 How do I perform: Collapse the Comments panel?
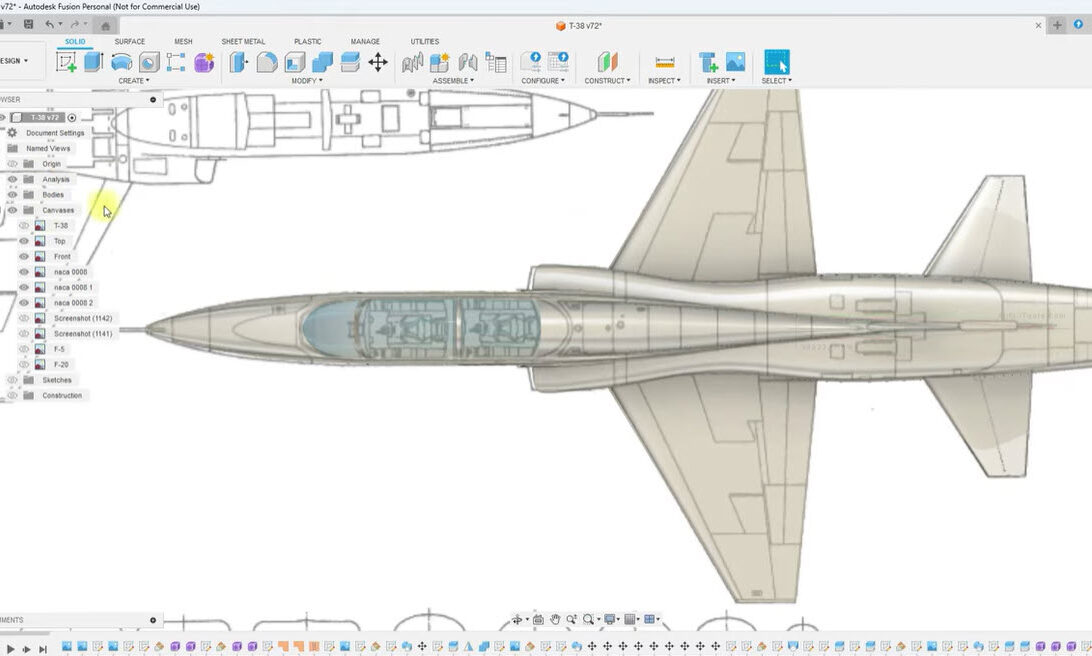click(153, 620)
